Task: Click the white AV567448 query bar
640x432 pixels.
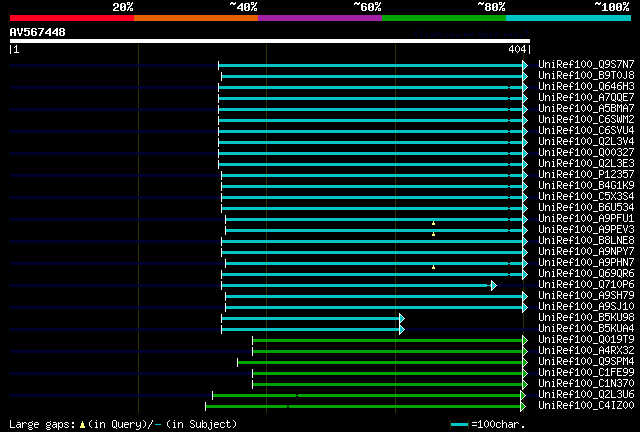Action: click(270, 41)
